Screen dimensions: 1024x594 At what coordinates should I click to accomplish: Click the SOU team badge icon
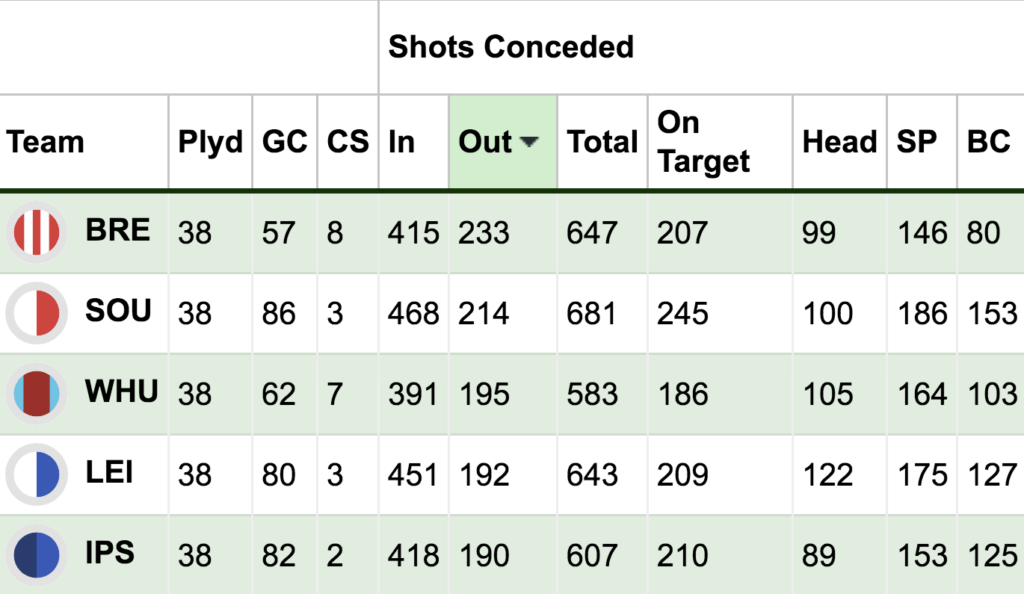tap(38, 313)
